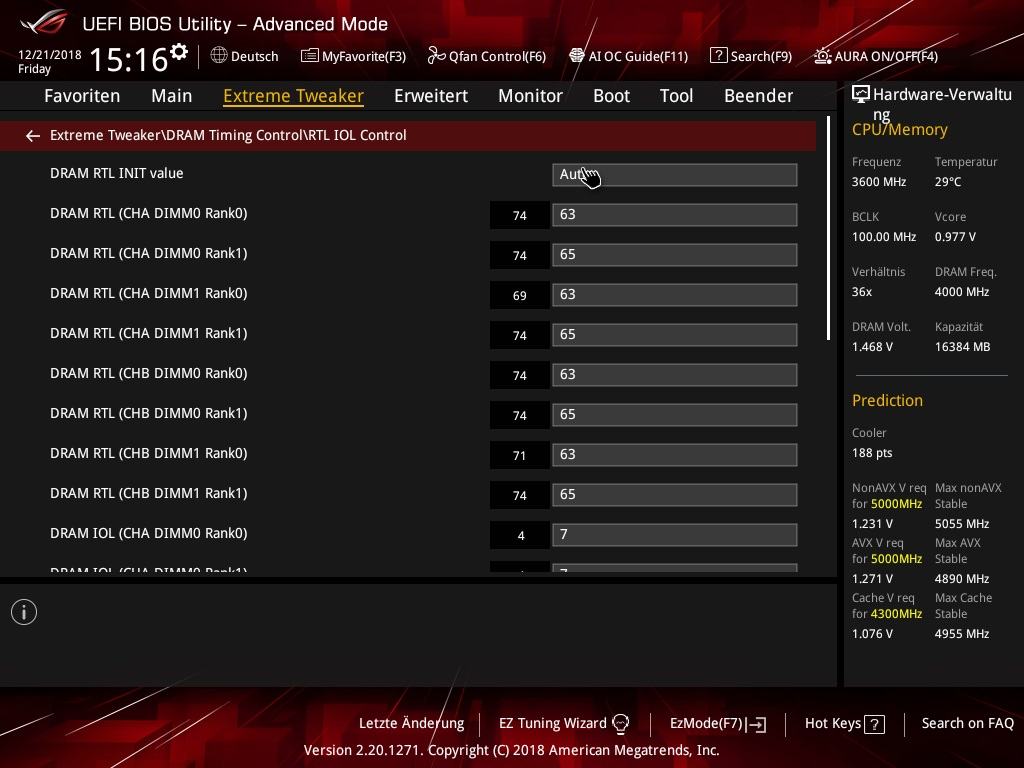Screen dimensions: 1024x768
Task: Toggle AURA lighting icon
Action: tap(823, 56)
